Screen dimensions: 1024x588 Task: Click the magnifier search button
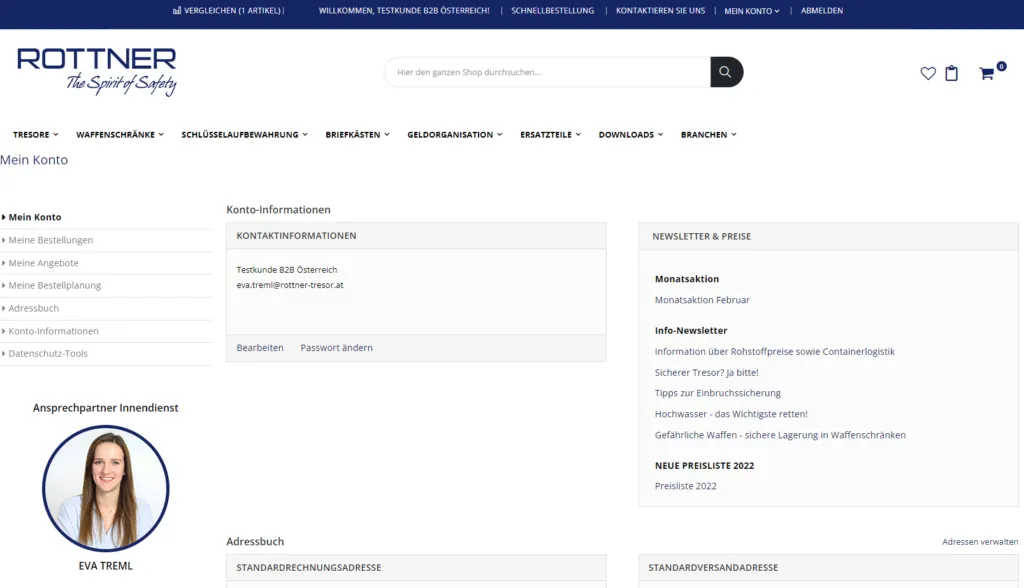(726, 72)
